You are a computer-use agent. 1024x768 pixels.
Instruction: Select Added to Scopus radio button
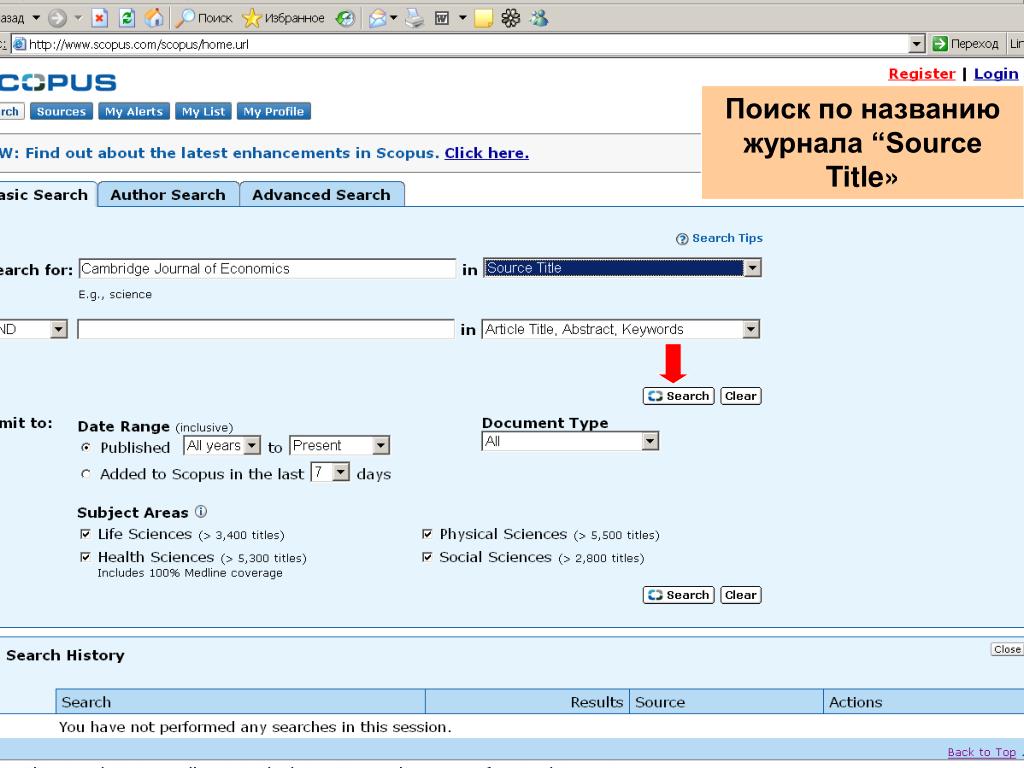[86, 474]
